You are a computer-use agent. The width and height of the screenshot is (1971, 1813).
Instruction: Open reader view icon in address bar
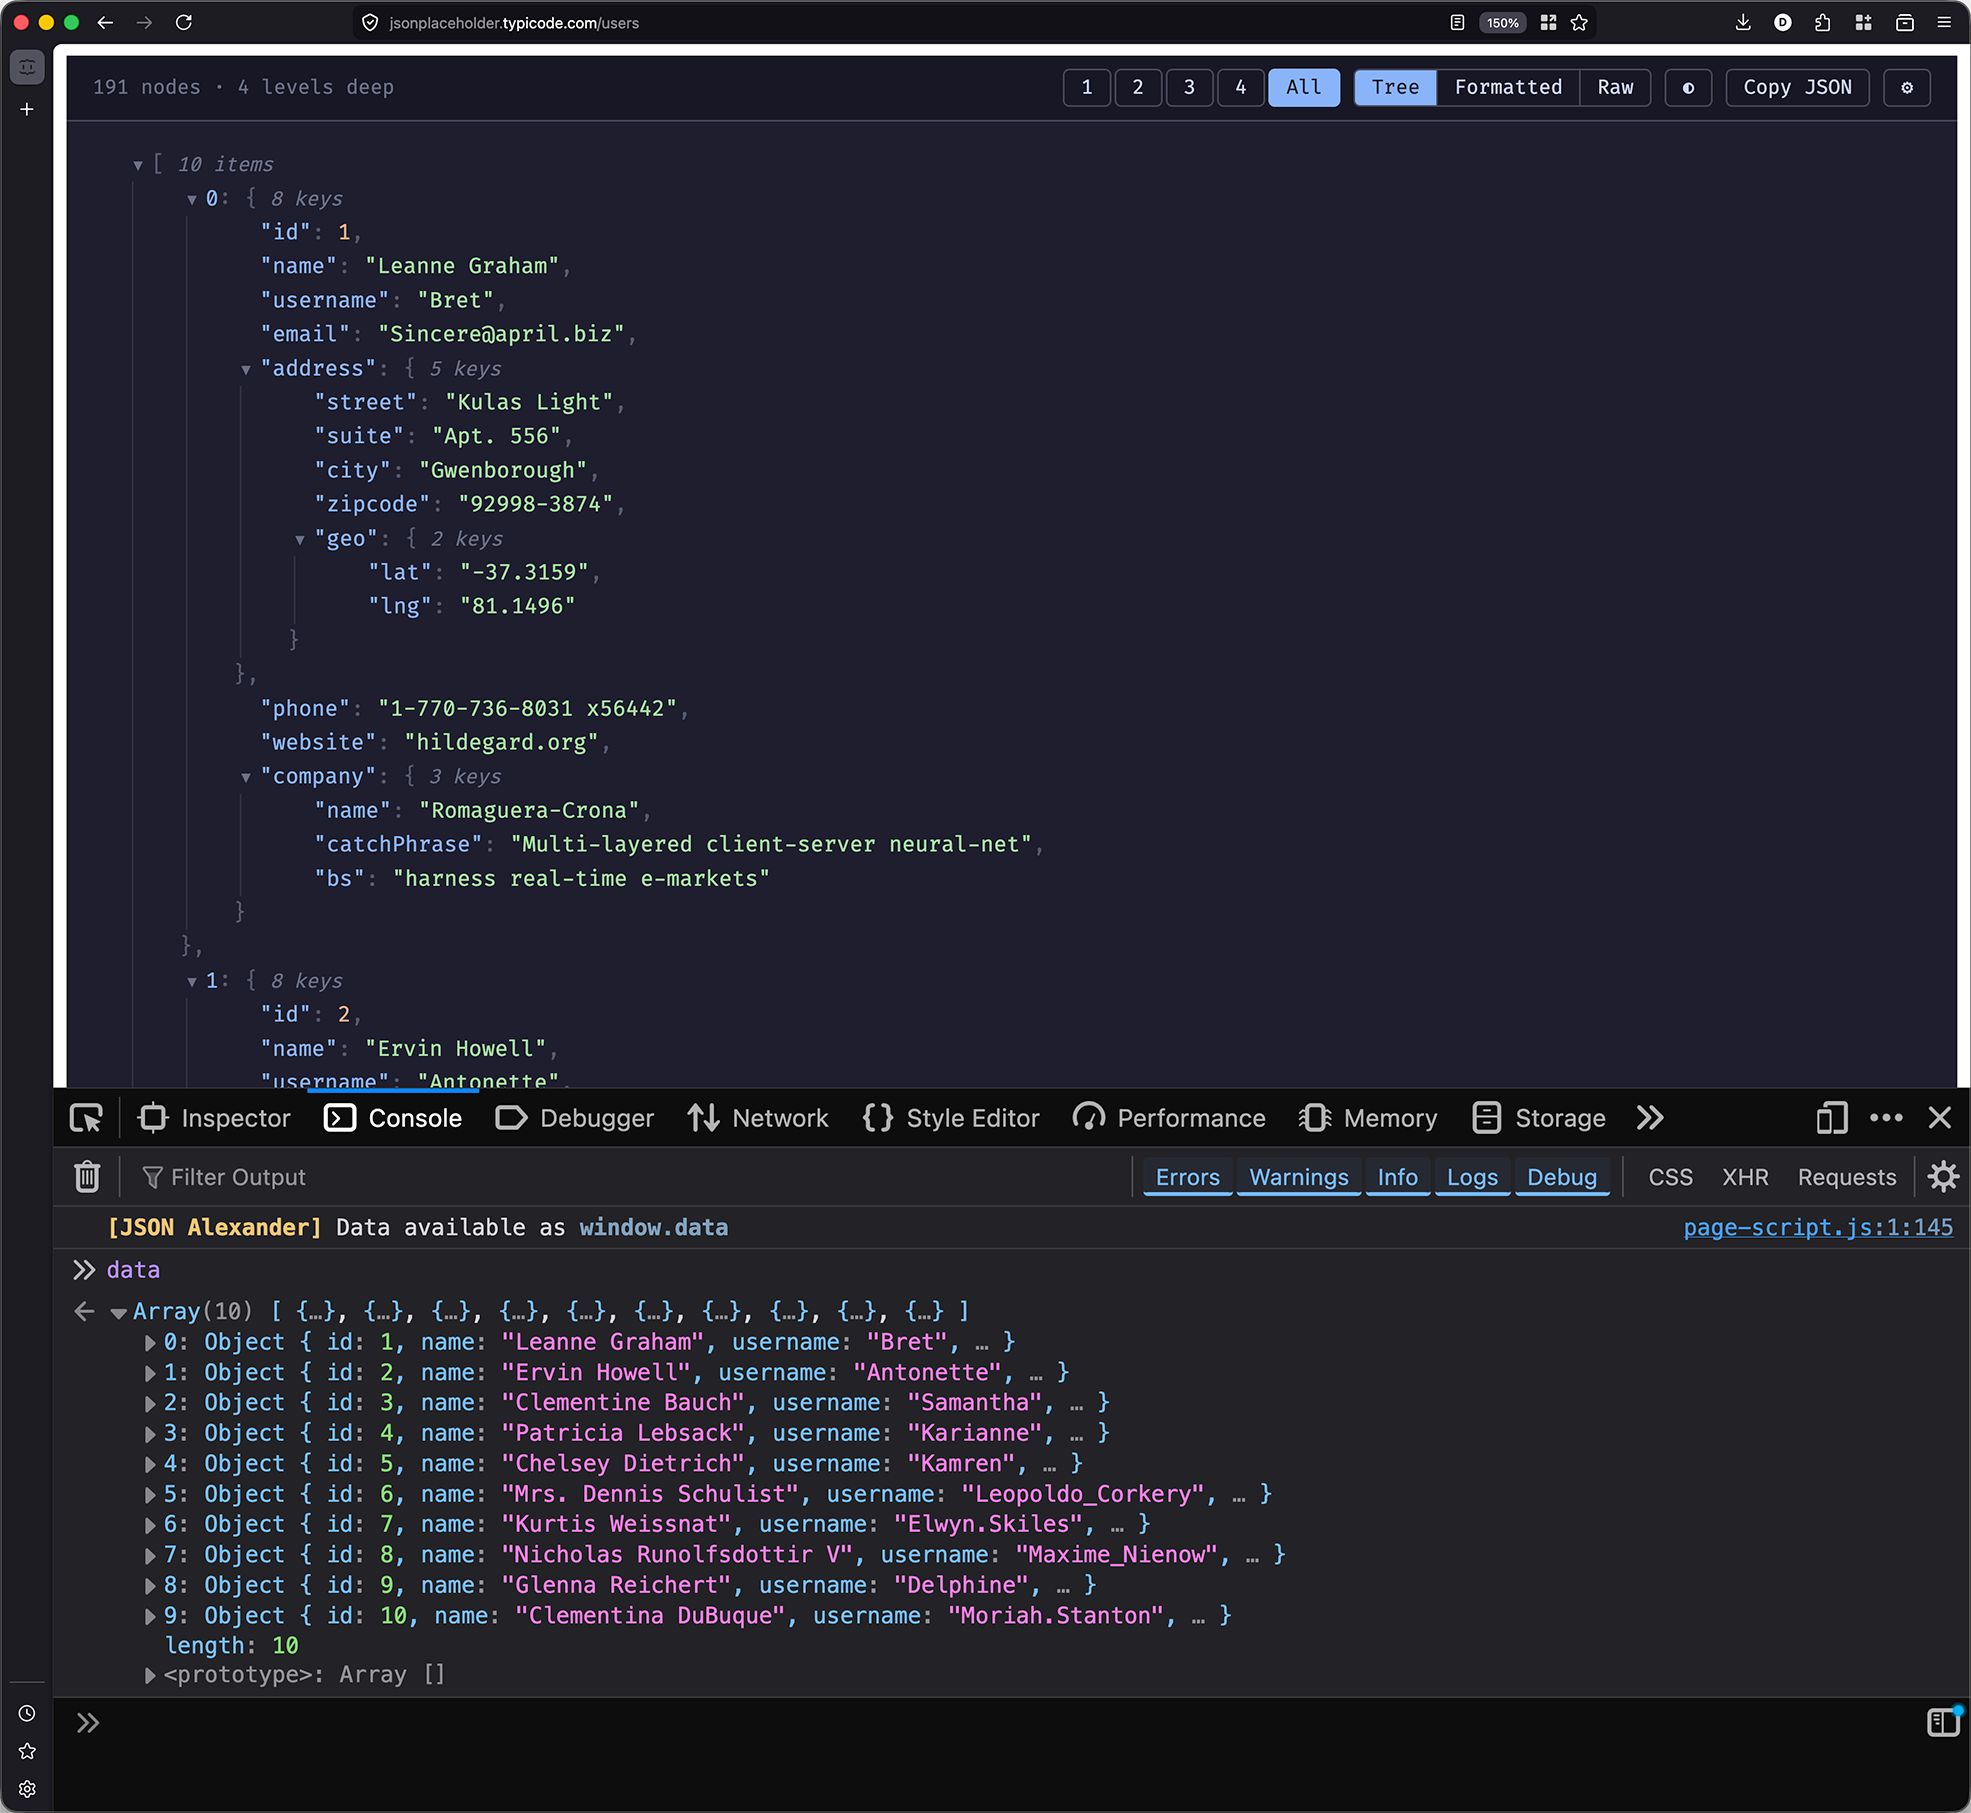1457,22
